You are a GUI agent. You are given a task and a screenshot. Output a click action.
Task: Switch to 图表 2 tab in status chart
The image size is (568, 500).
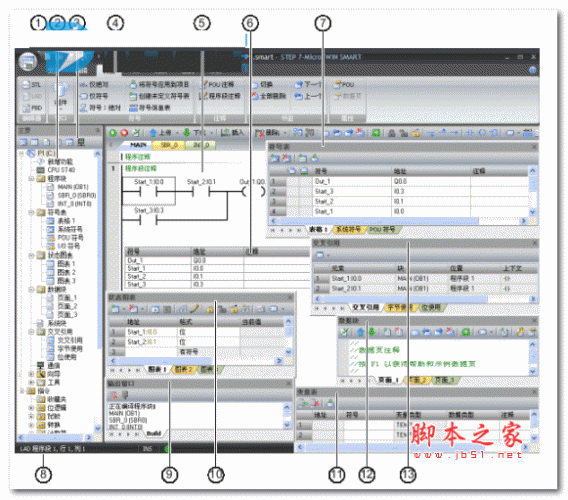click(x=183, y=370)
